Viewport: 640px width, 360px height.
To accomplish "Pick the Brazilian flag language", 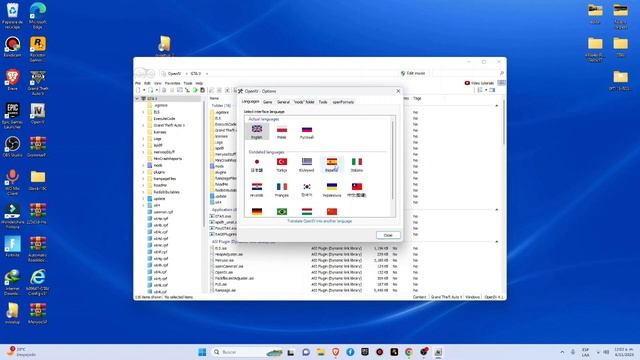I will [x=282, y=211].
